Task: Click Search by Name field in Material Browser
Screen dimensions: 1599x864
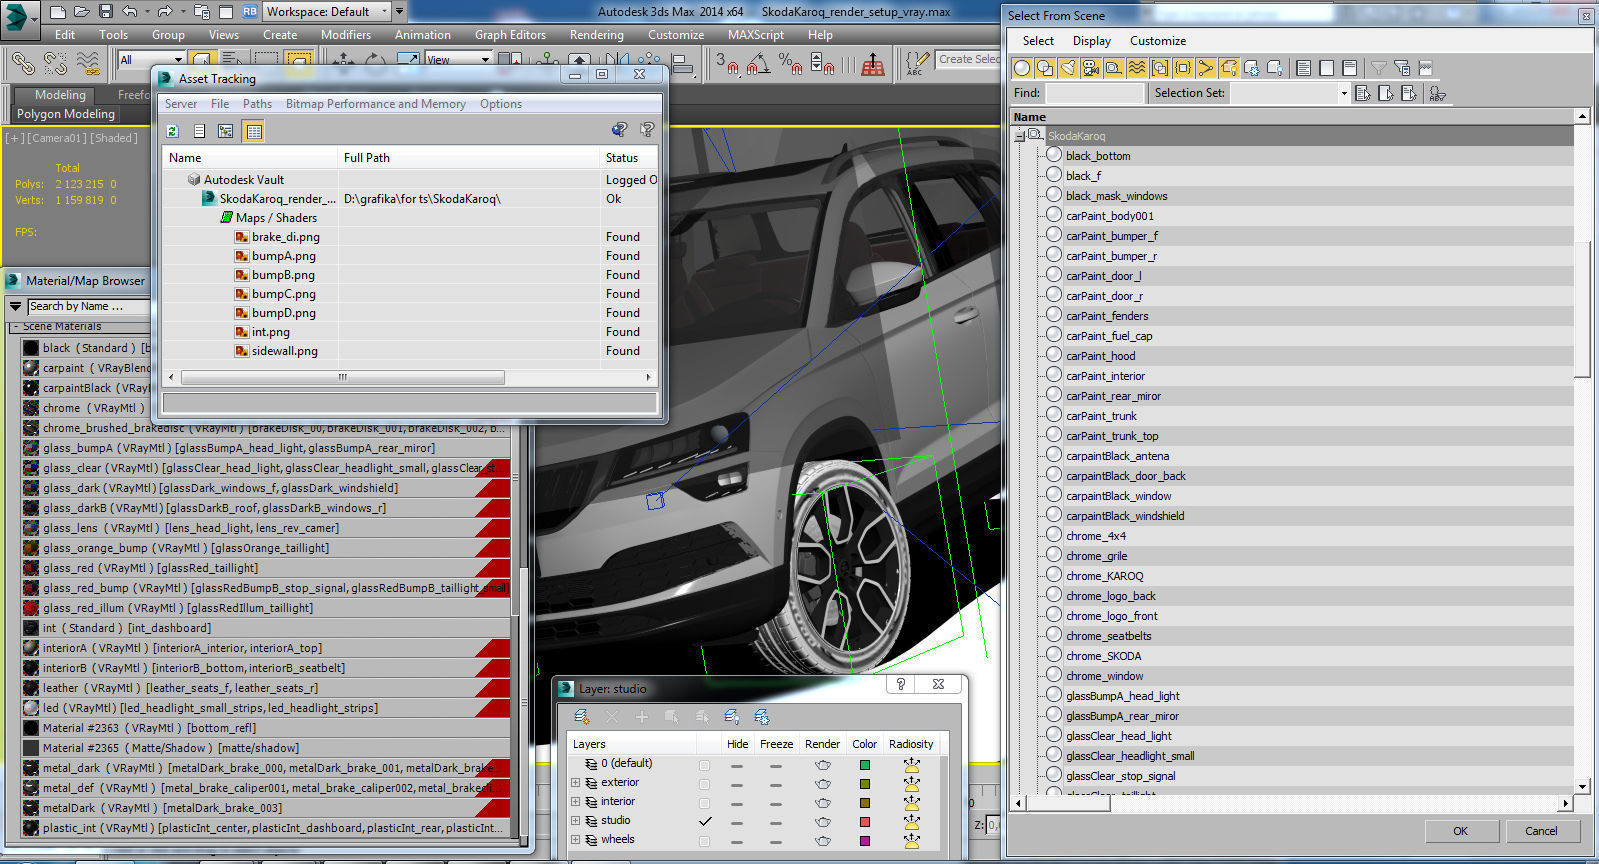Action: click(88, 306)
